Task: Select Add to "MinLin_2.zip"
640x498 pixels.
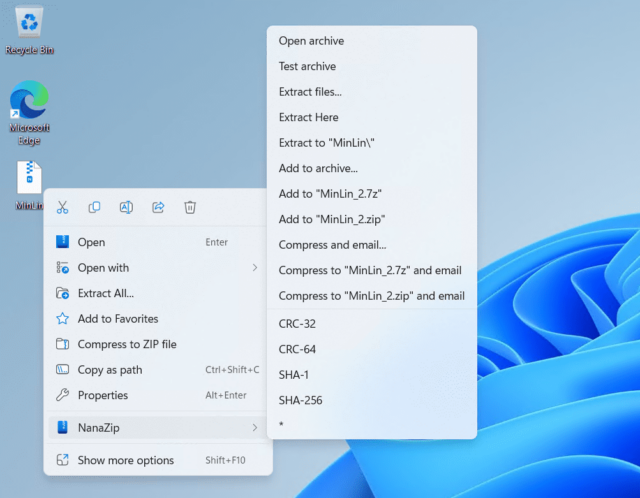Action: [x=372, y=219]
